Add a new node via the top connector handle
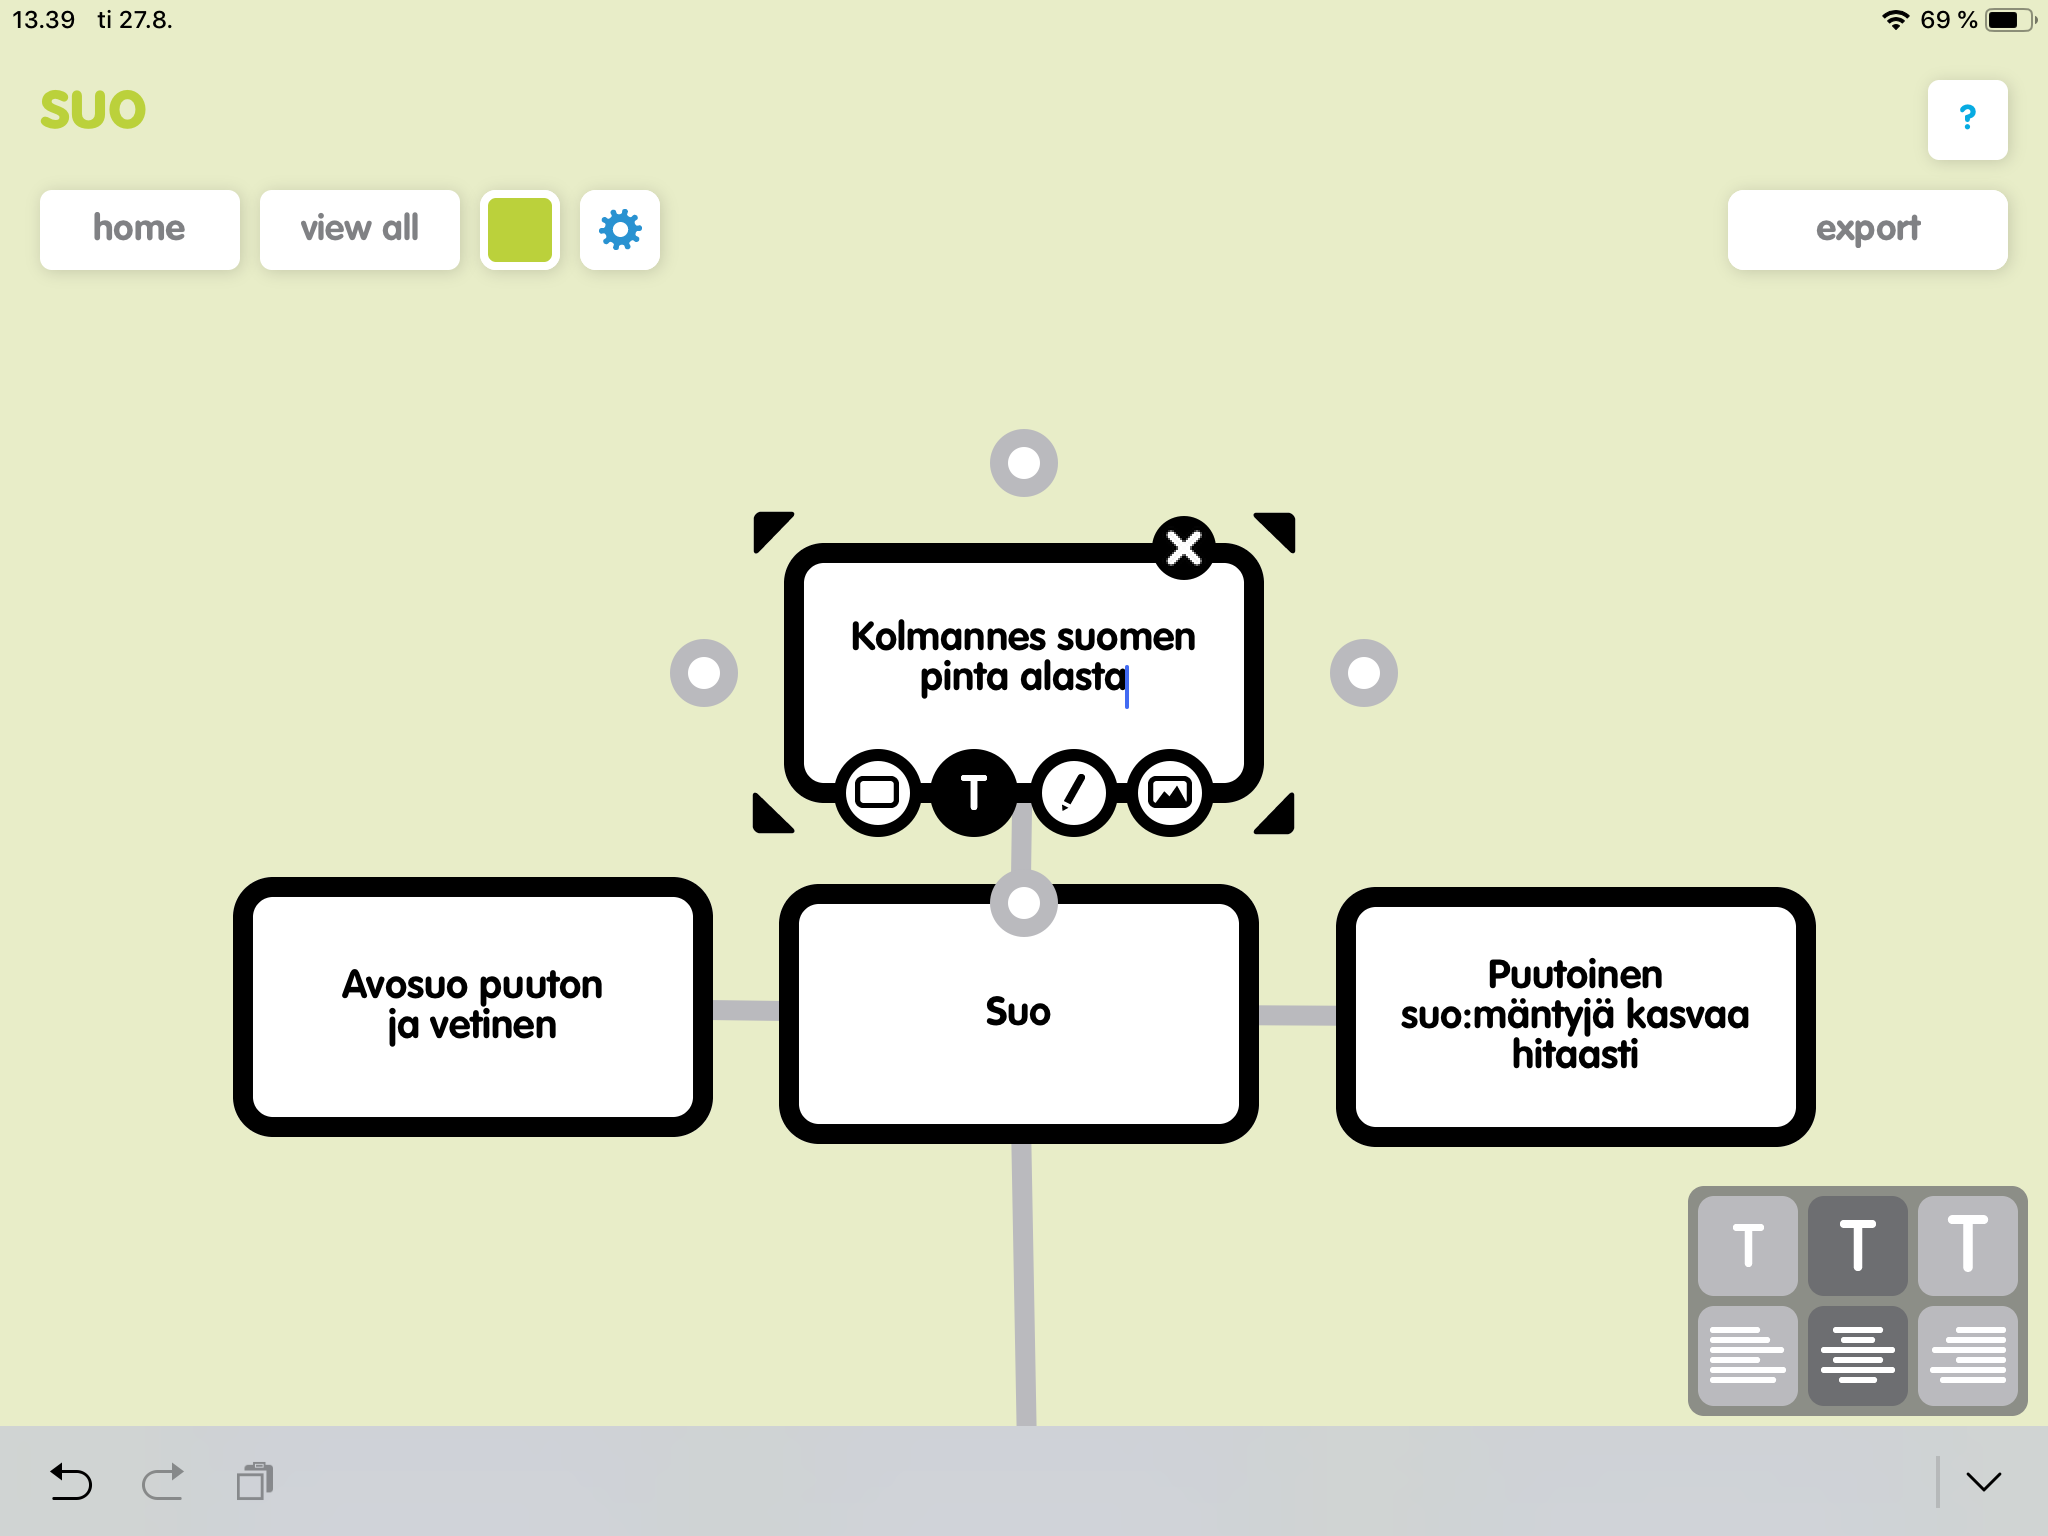The height and width of the screenshot is (1536, 2048). pos(1024,463)
